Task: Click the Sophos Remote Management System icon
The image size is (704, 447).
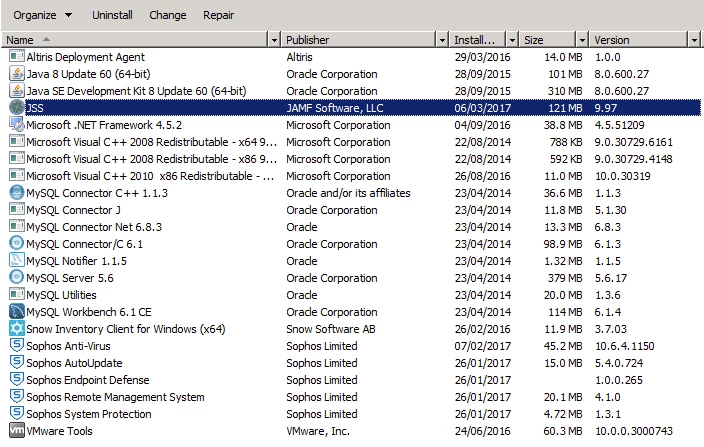Action: [17, 397]
